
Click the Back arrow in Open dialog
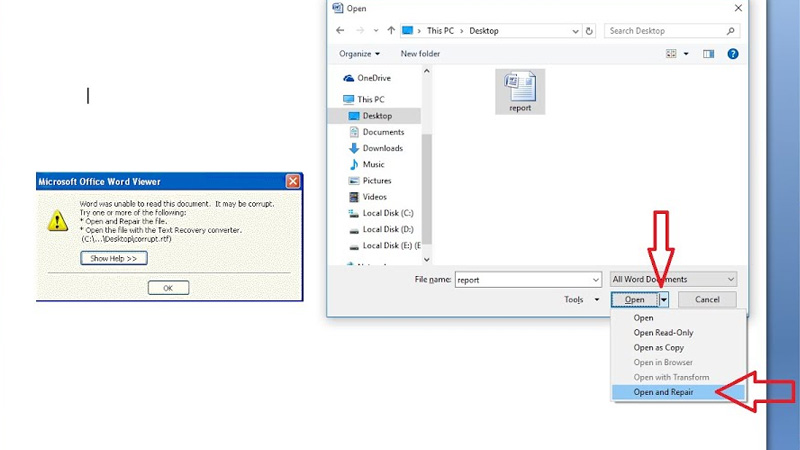click(x=340, y=31)
